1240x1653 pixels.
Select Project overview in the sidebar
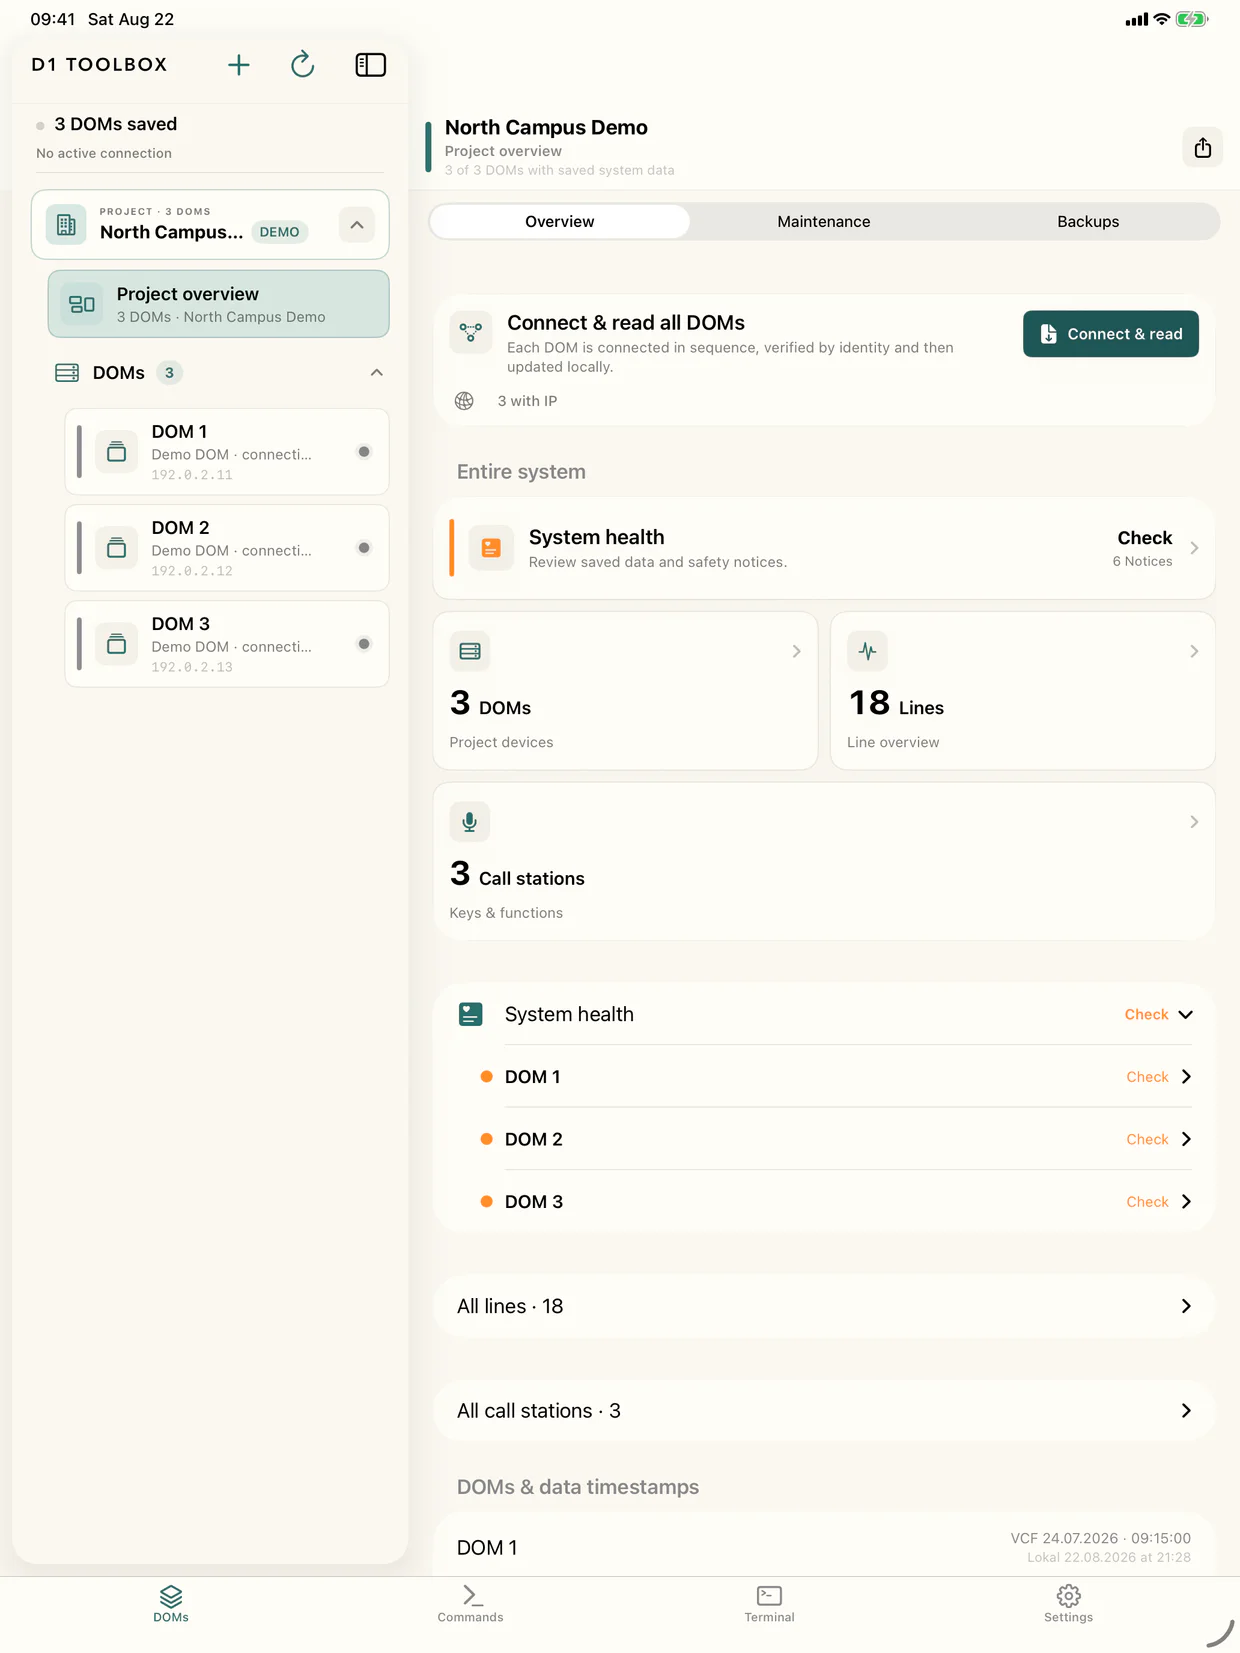click(x=218, y=304)
